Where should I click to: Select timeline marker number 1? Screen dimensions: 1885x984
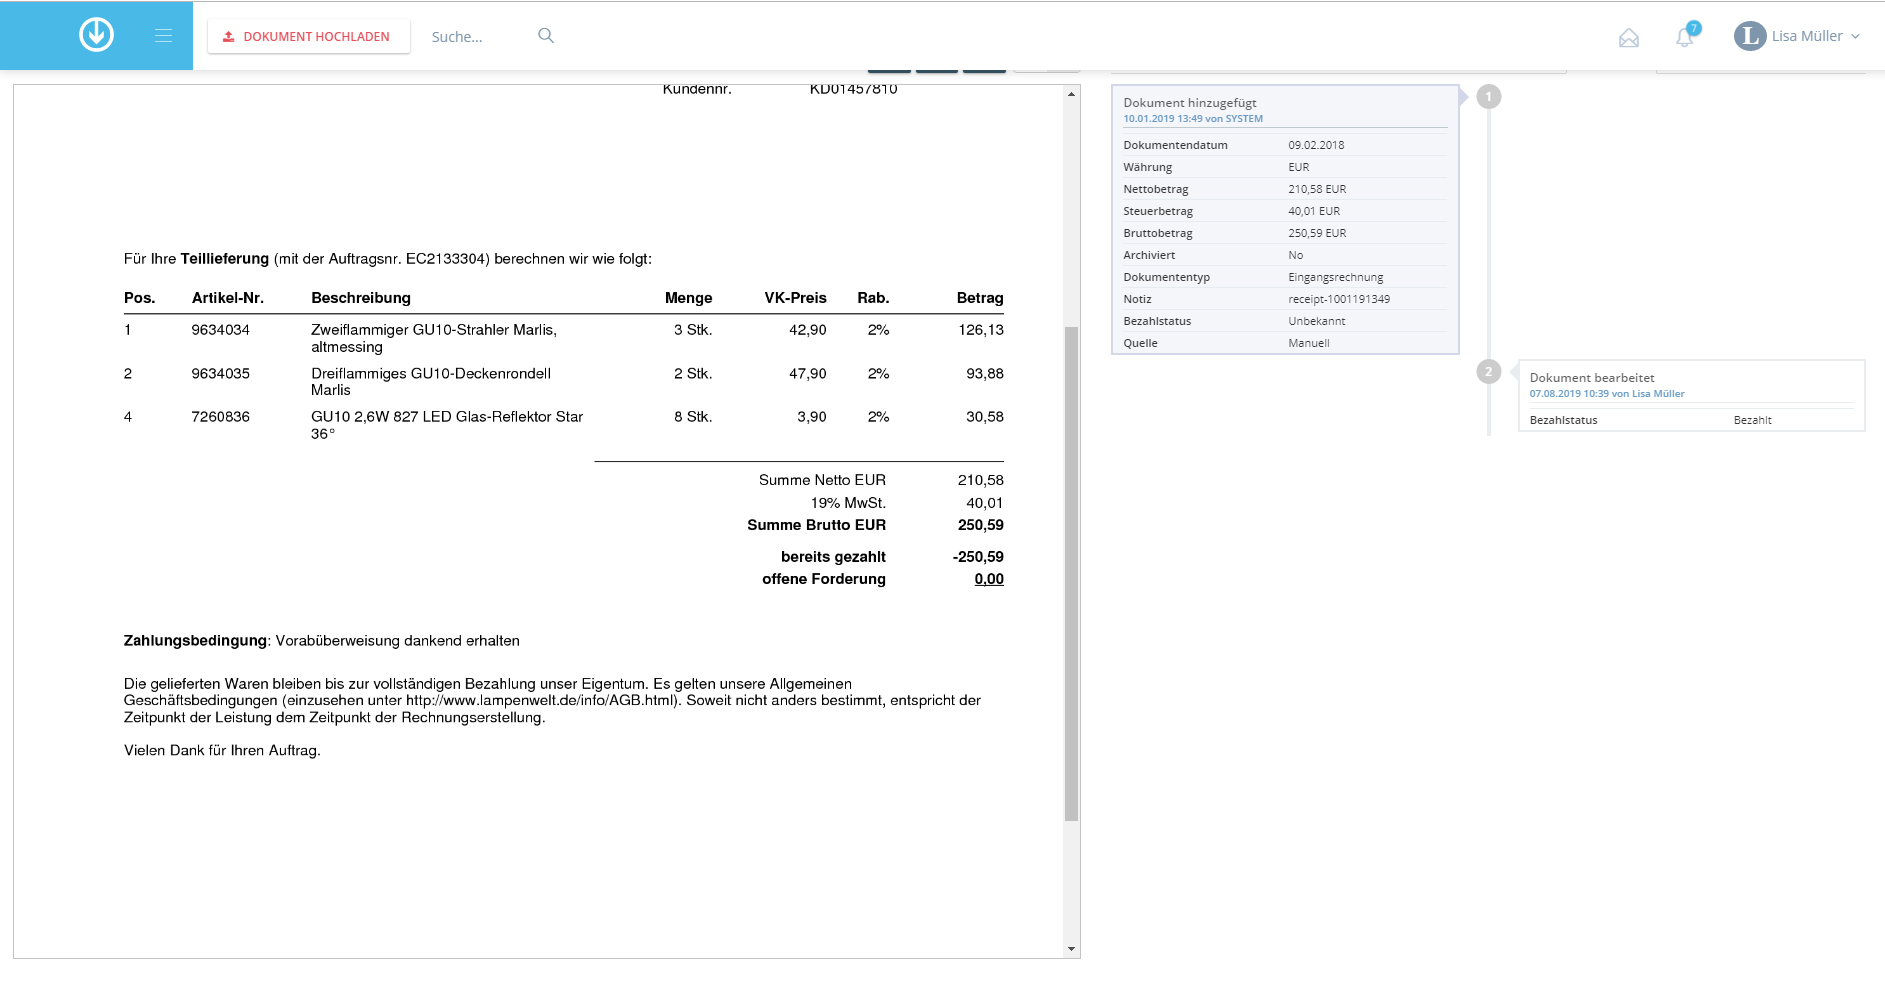click(1488, 97)
